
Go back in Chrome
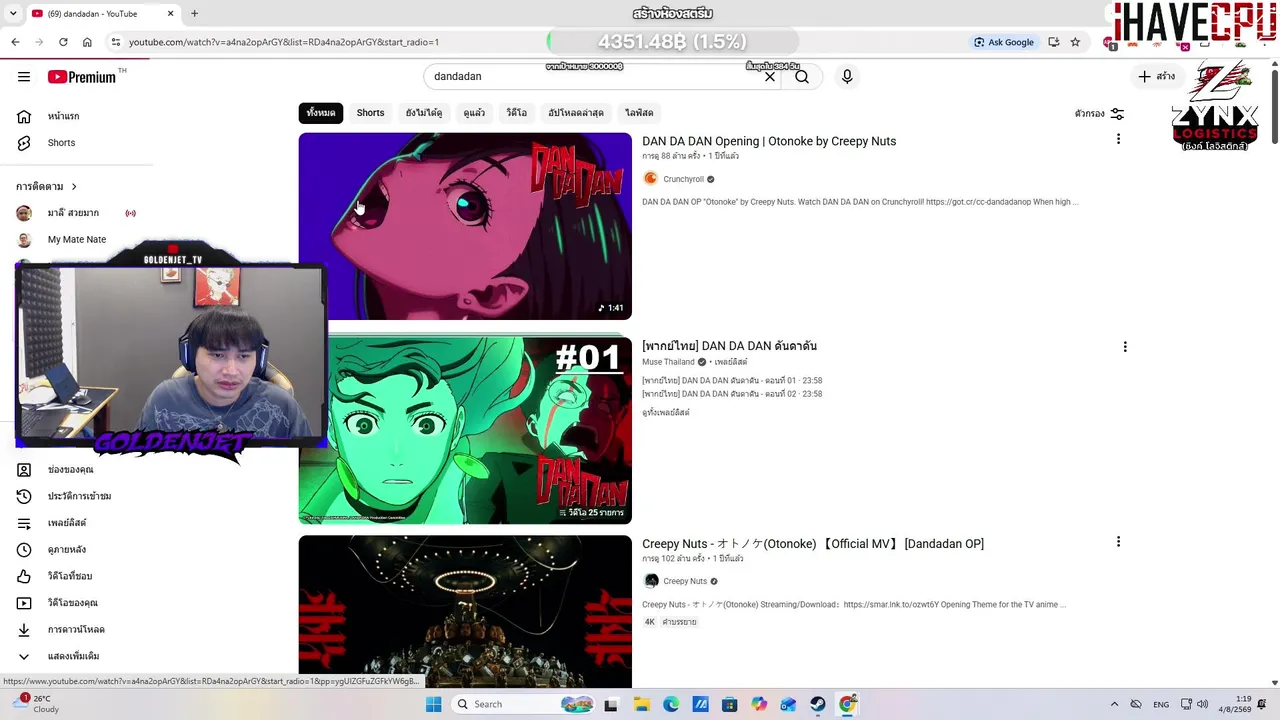(15, 42)
